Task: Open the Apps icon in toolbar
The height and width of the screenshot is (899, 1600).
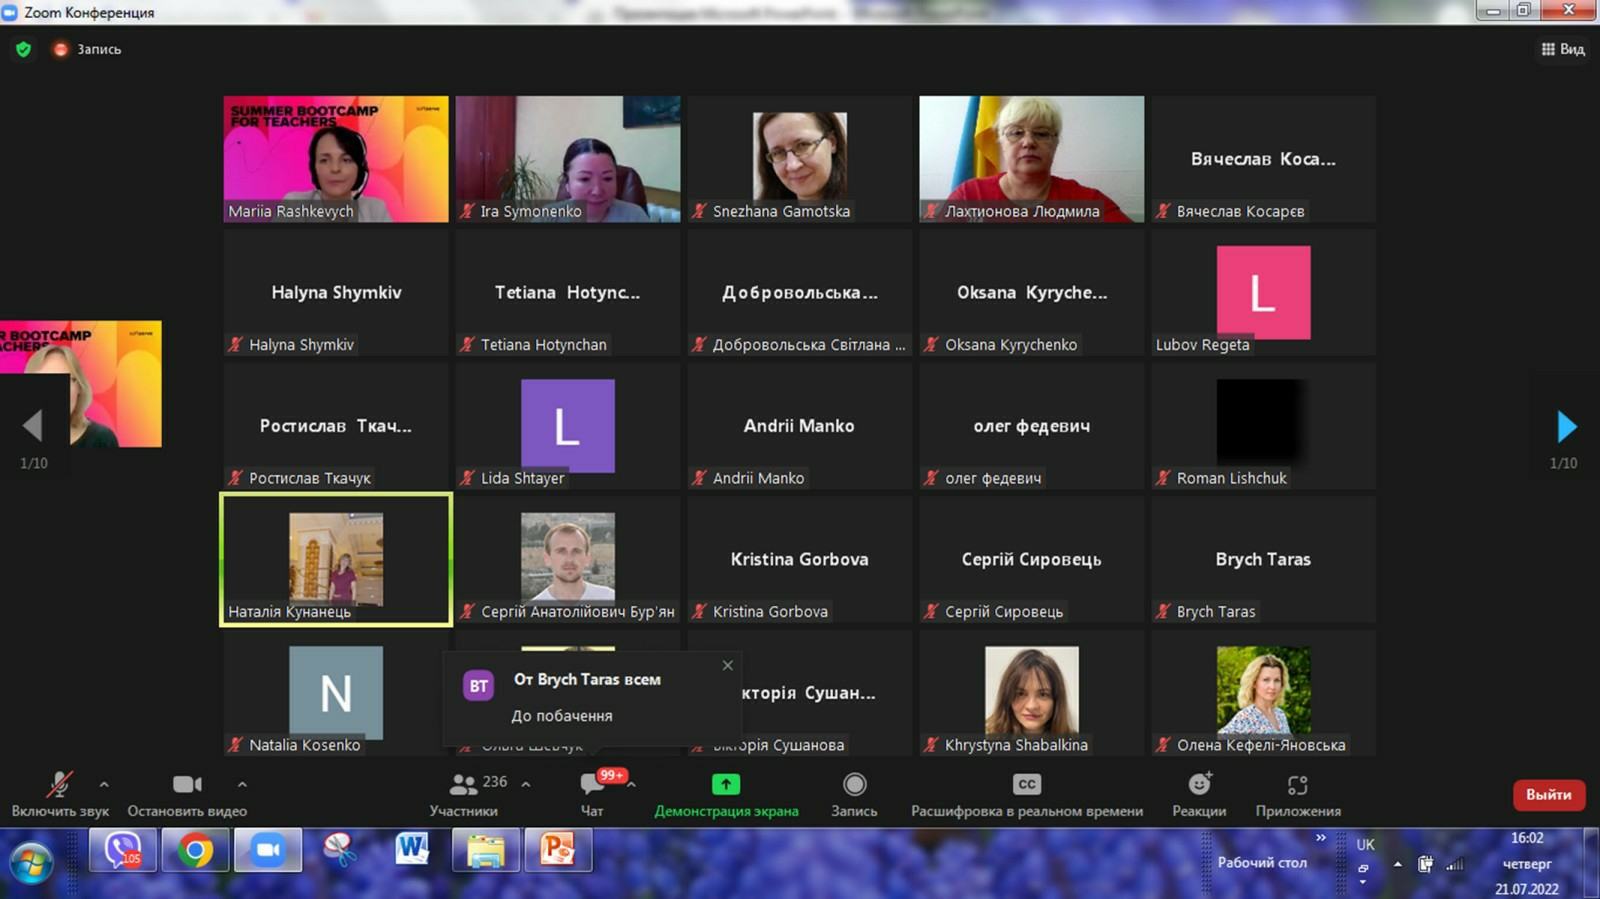Action: click(1298, 785)
